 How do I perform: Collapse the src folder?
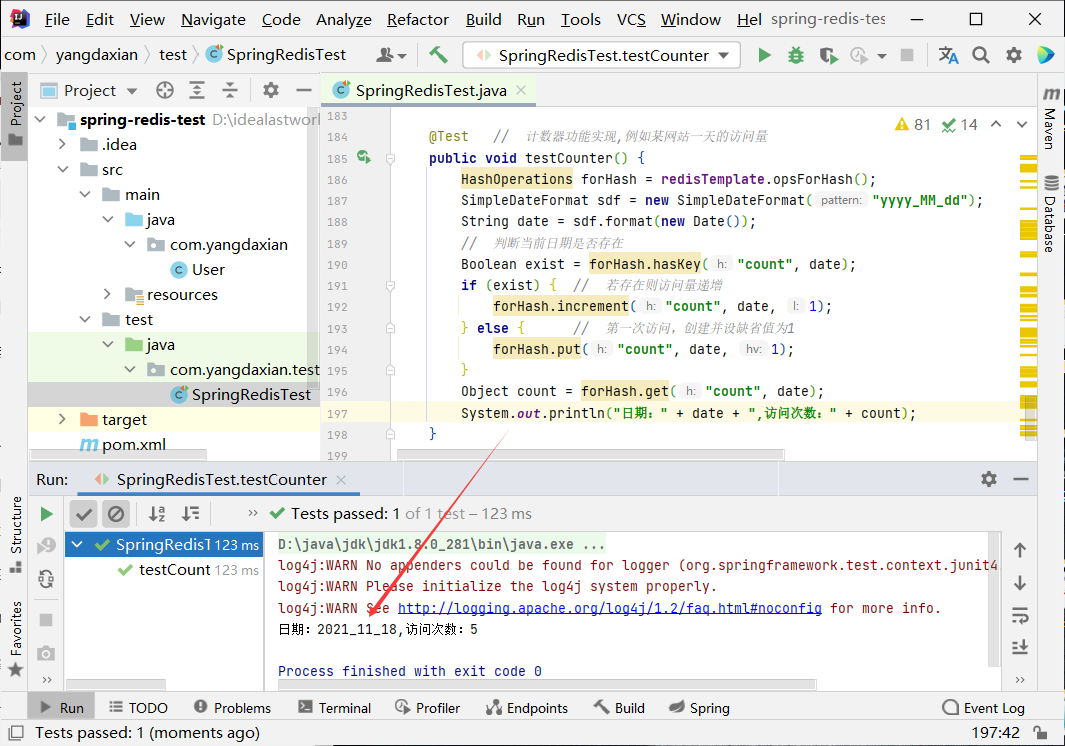tap(62, 169)
